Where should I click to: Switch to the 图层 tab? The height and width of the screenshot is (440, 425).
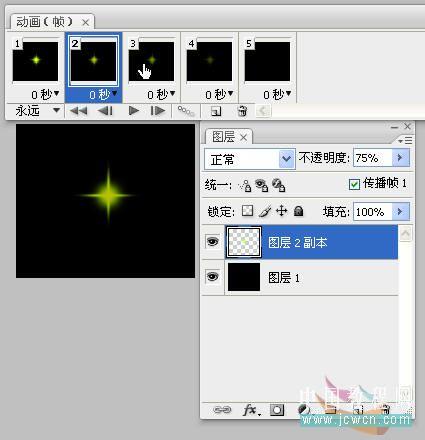pyautogui.click(x=229, y=137)
